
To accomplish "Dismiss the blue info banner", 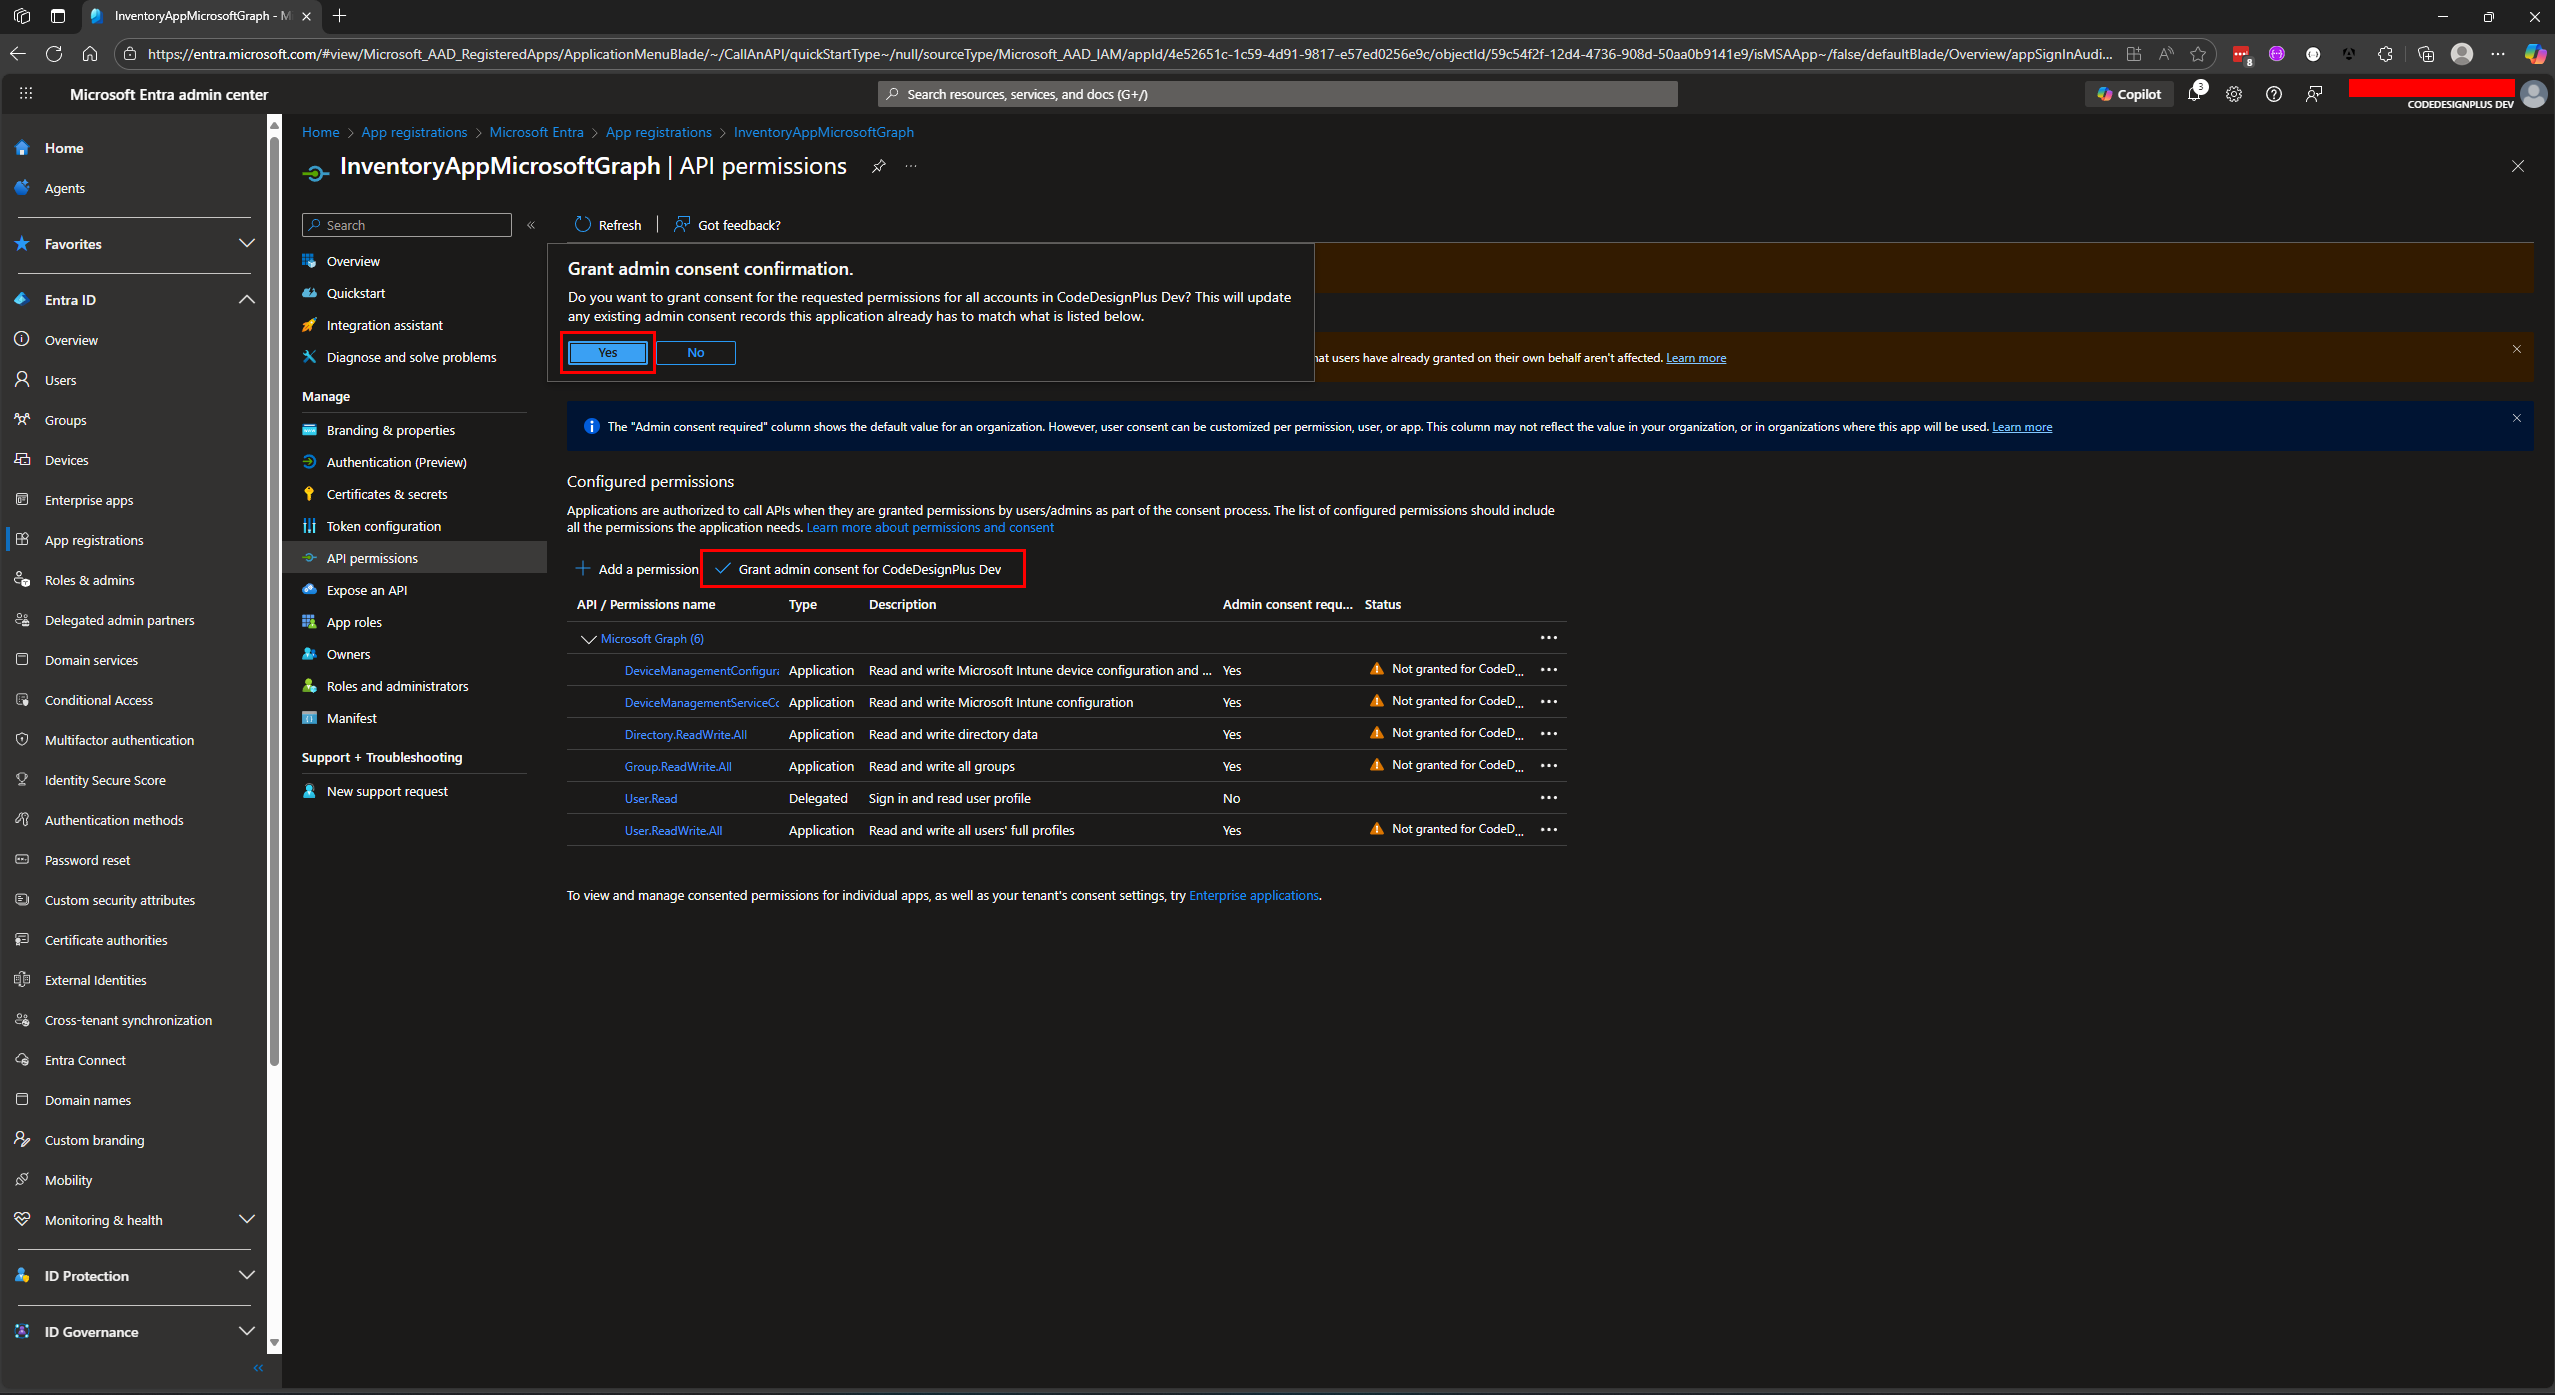I will (x=2517, y=418).
